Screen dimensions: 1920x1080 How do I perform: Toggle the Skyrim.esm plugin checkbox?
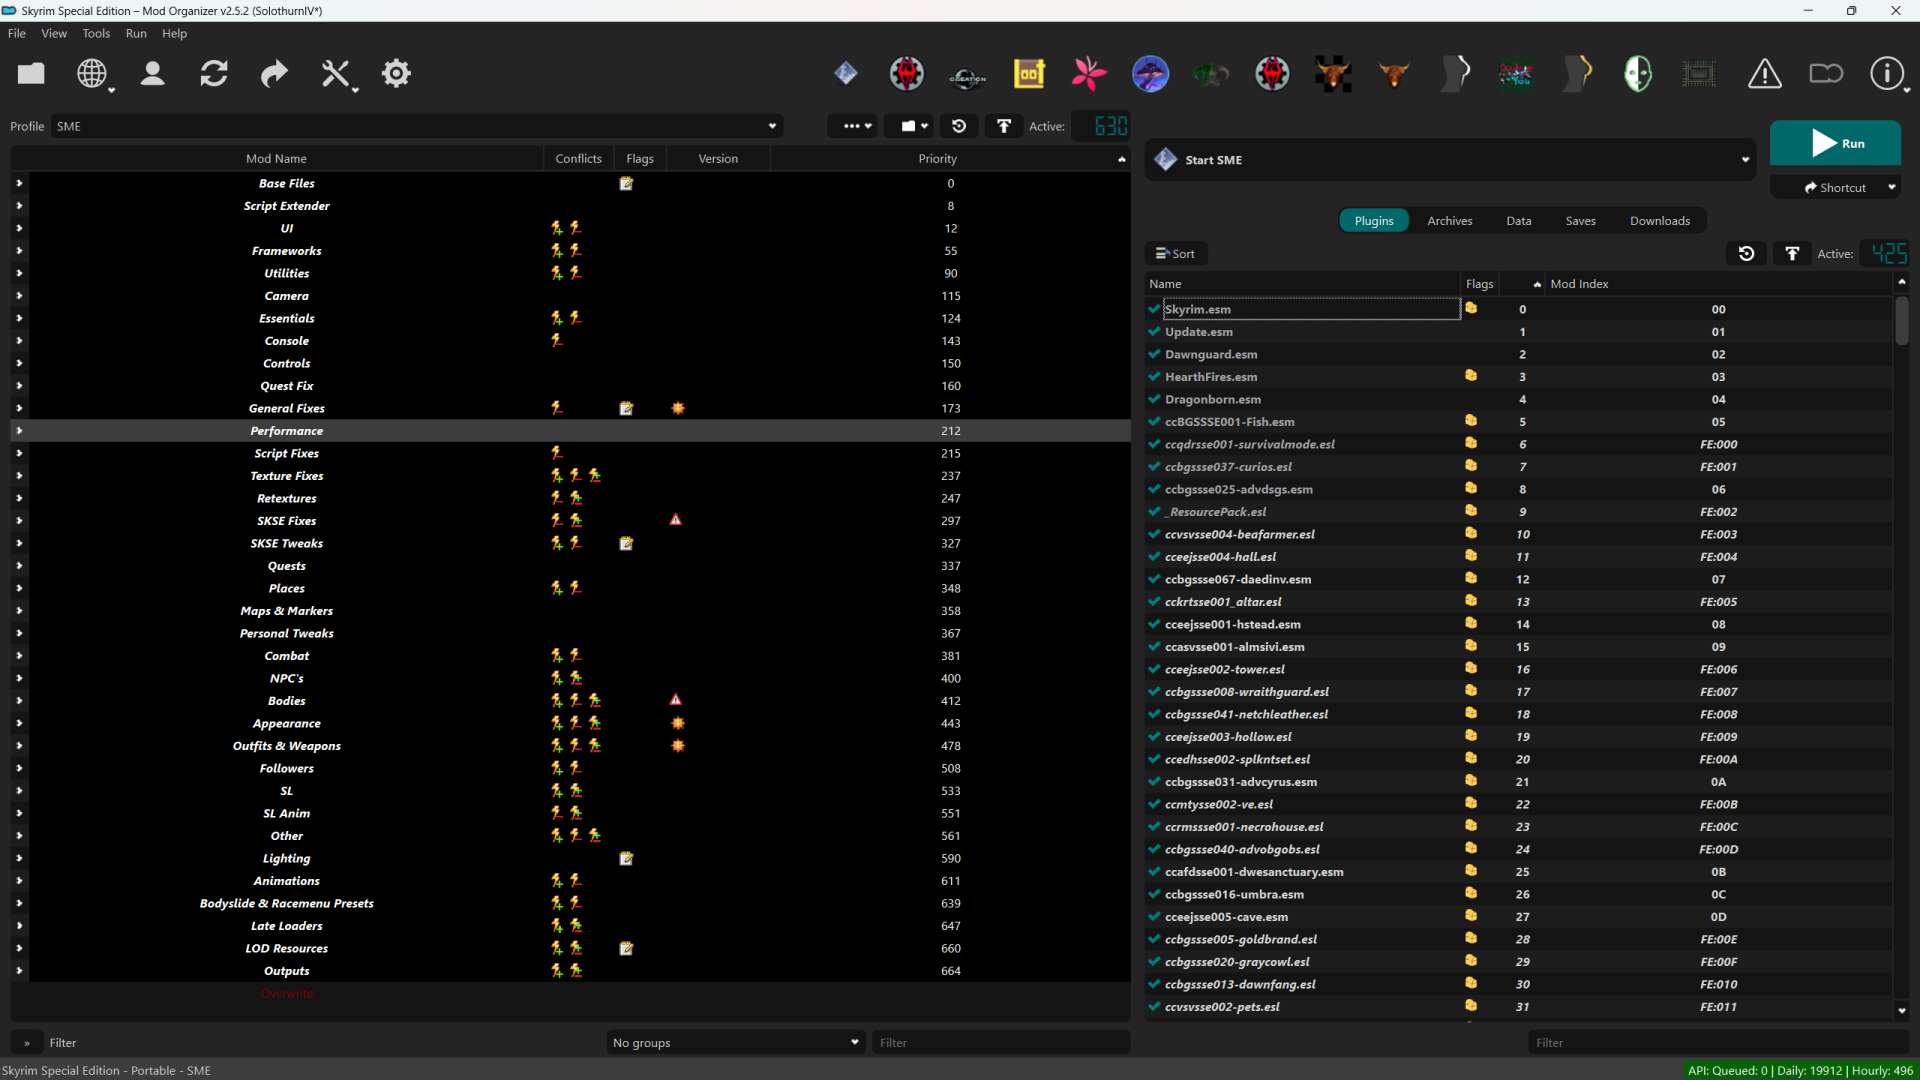click(x=1154, y=309)
